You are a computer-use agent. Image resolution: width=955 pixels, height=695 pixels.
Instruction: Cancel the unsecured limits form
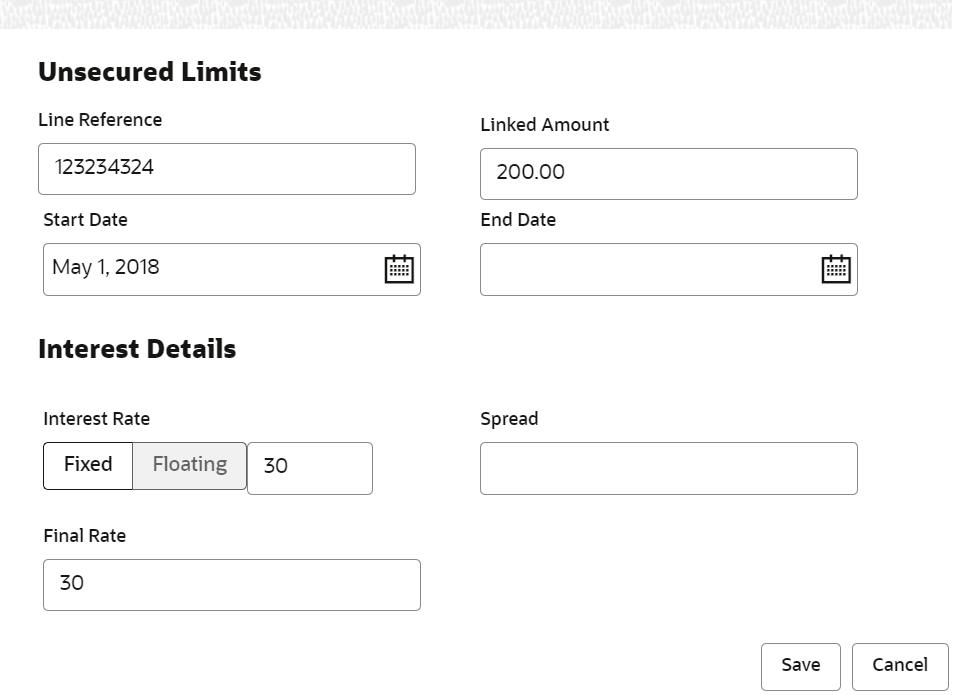click(x=900, y=666)
